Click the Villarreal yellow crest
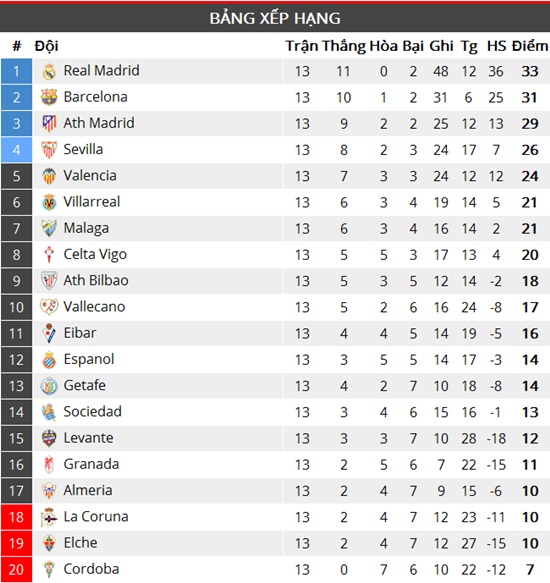 pos(49,202)
